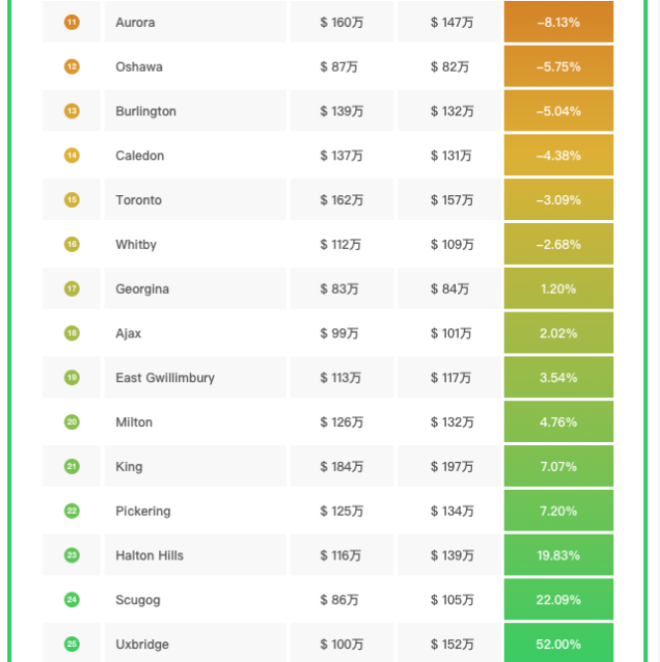The width and height of the screenshot is (660, 662).
Task: Click the rank 24 badge beside Scugog
Action: pyautogui.click(x=71, y=600)
